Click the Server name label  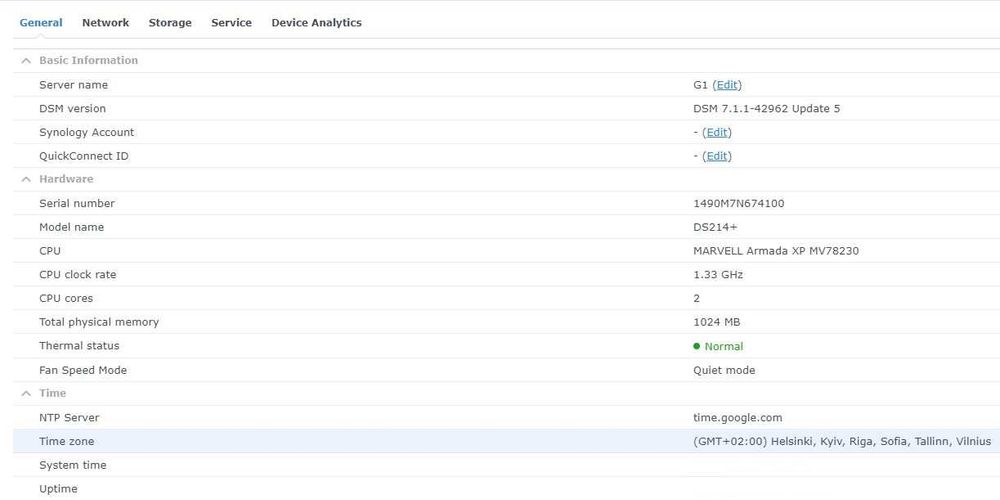tap(73, 85)
